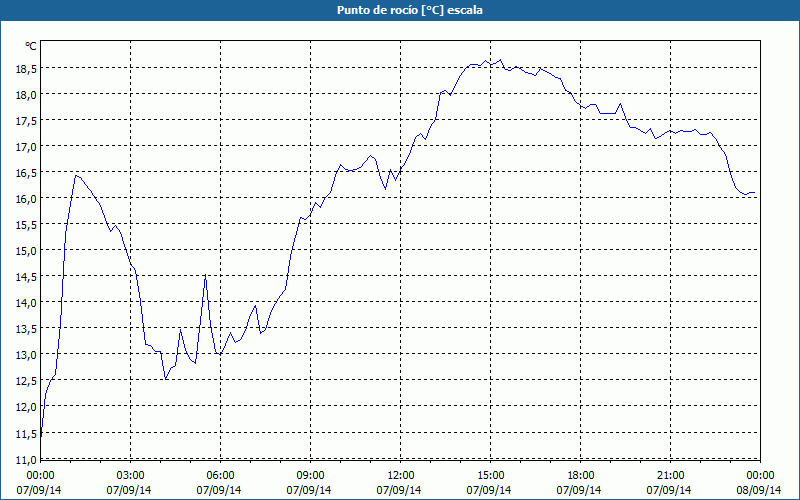
Task: Click the 06:00 time label
Action: click(x=220, y=476)
